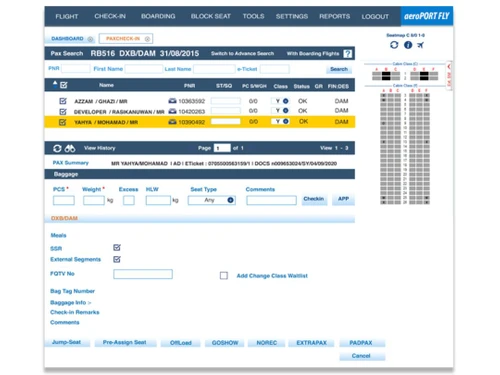Focus the HLW field

[x=158, y=200]
